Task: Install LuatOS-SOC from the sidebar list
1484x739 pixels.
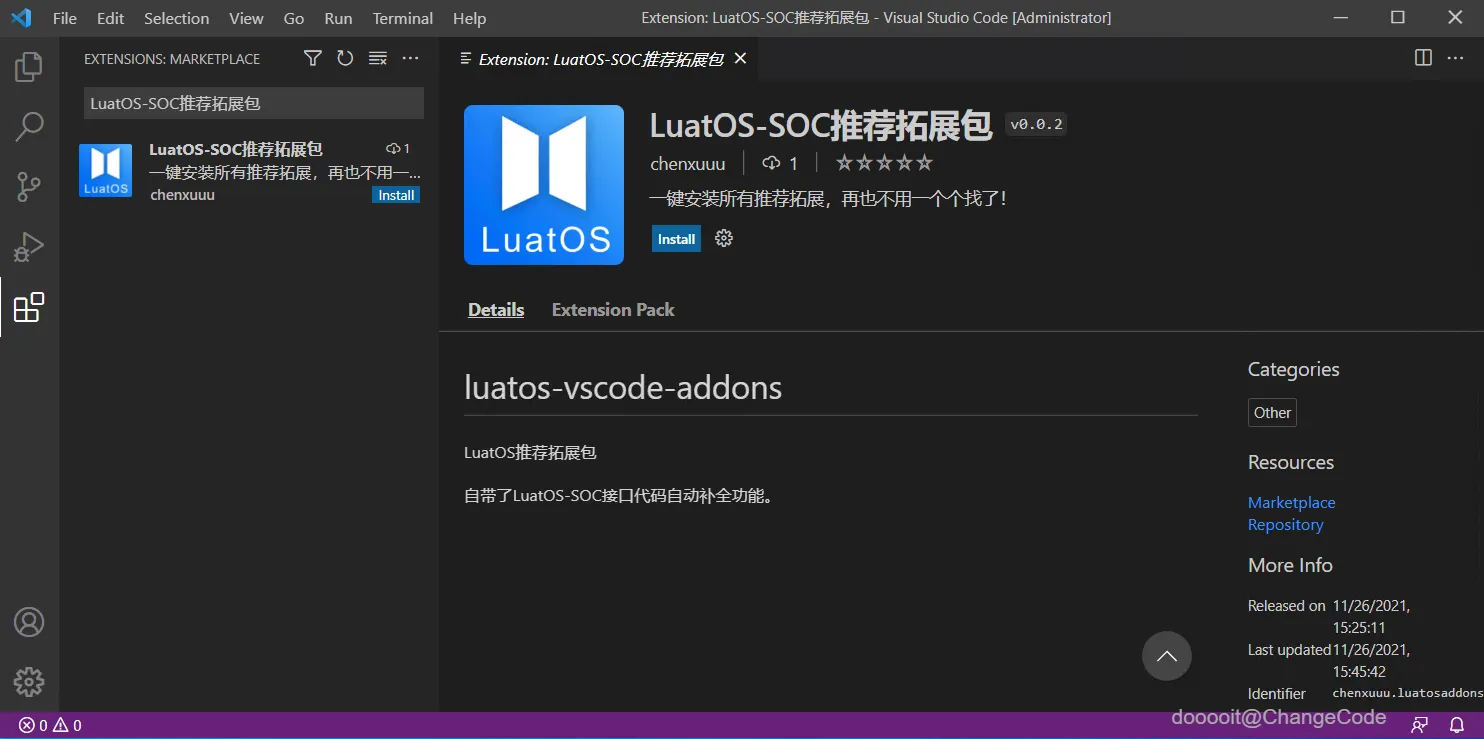Action: click(x=396, y=195)
